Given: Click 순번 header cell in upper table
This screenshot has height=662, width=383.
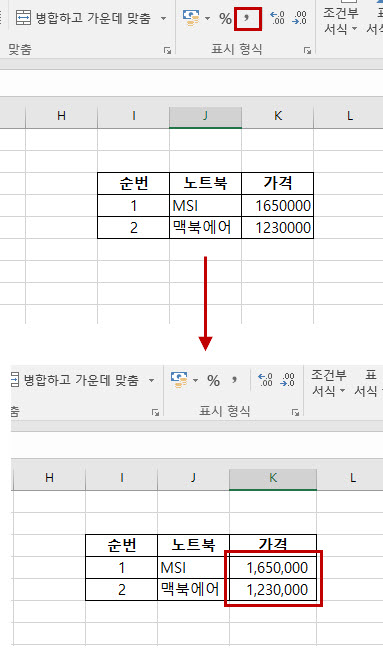Looking at the screenshot, I should pos(133,183).
